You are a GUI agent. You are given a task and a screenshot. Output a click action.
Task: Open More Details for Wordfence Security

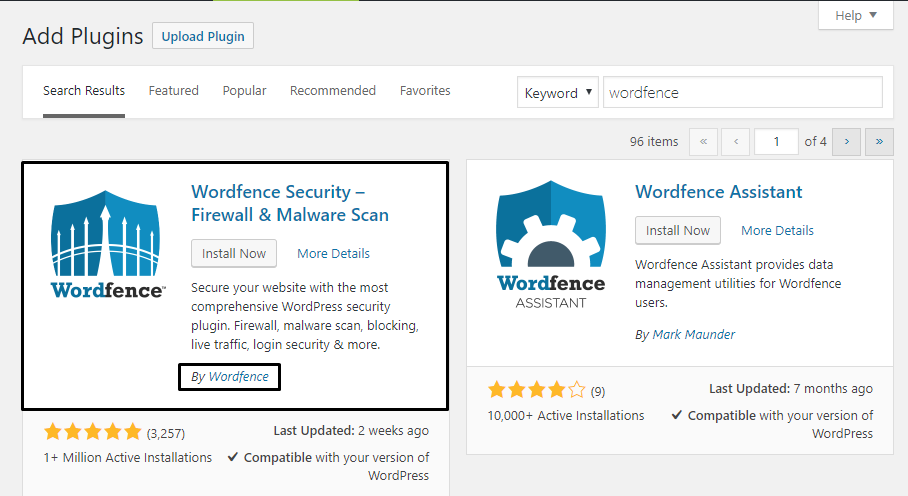pyautogui.click(x=334, y=253)
